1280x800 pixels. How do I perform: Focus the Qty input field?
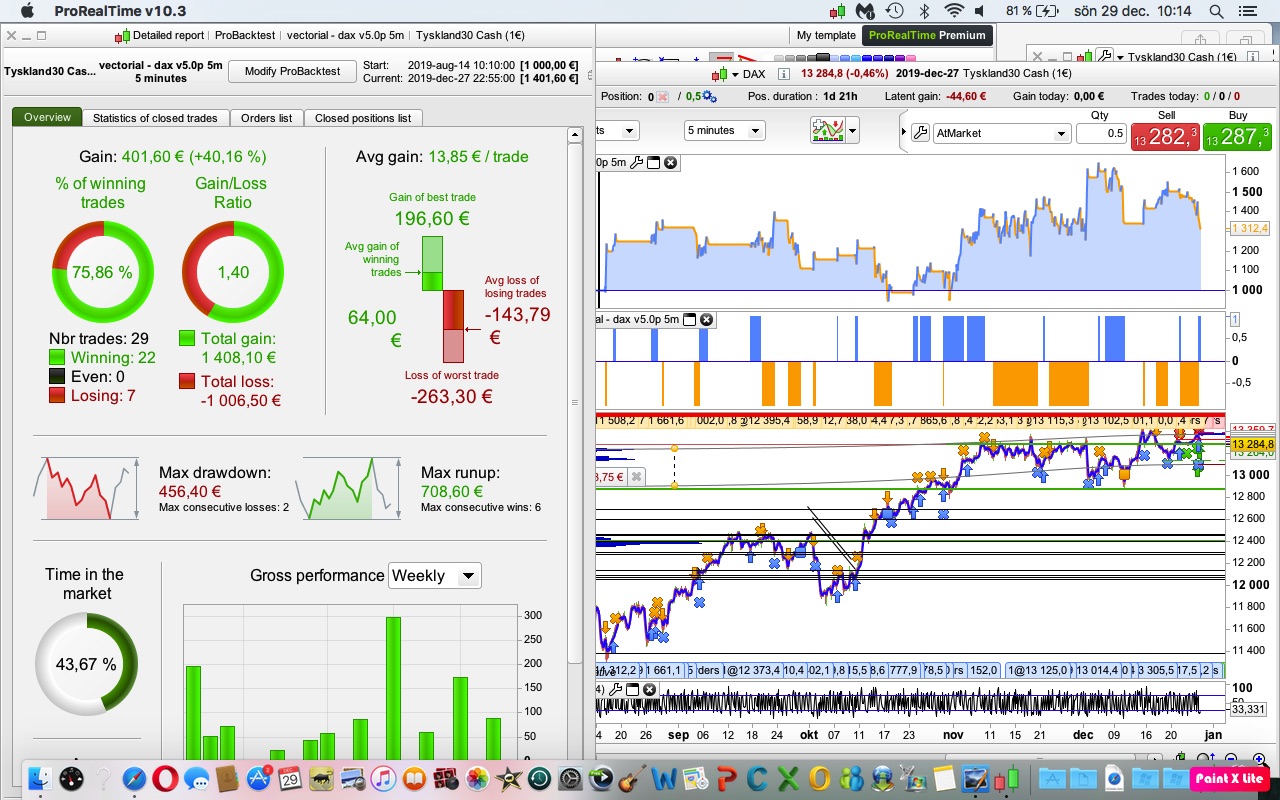point(1100,133)
